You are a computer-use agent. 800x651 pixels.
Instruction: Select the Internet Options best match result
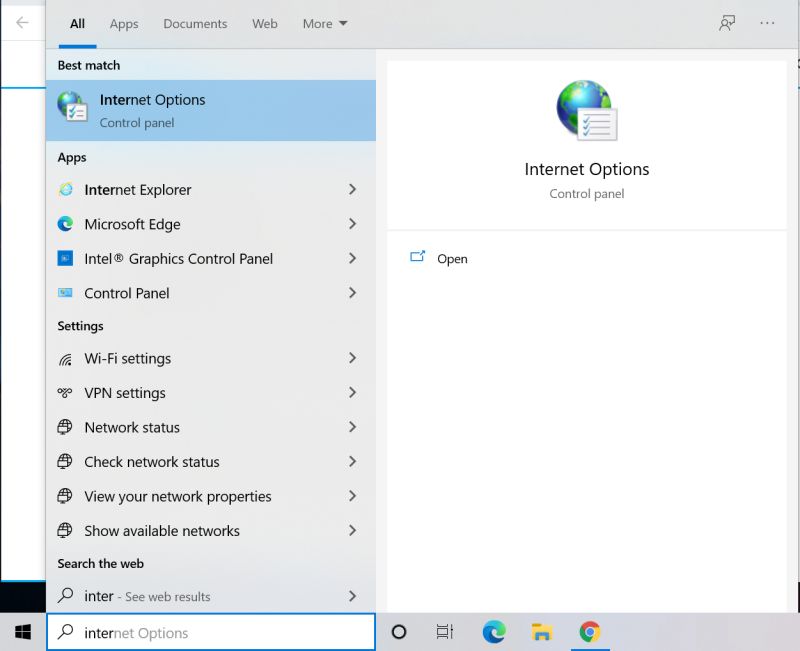[x=211, y=110]
